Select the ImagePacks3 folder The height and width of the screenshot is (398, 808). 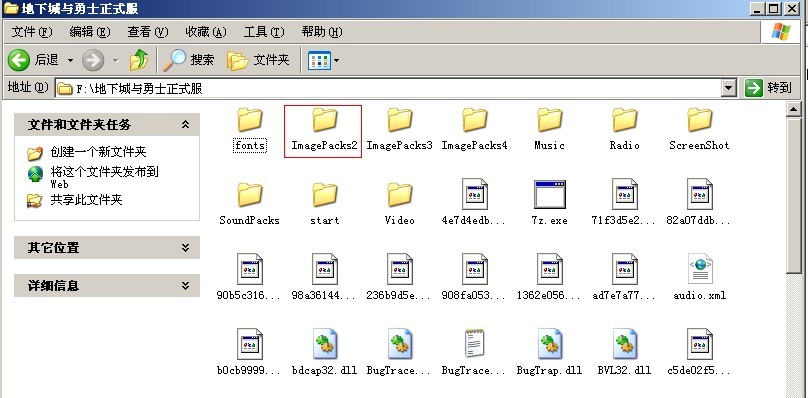tap(399, 129)
